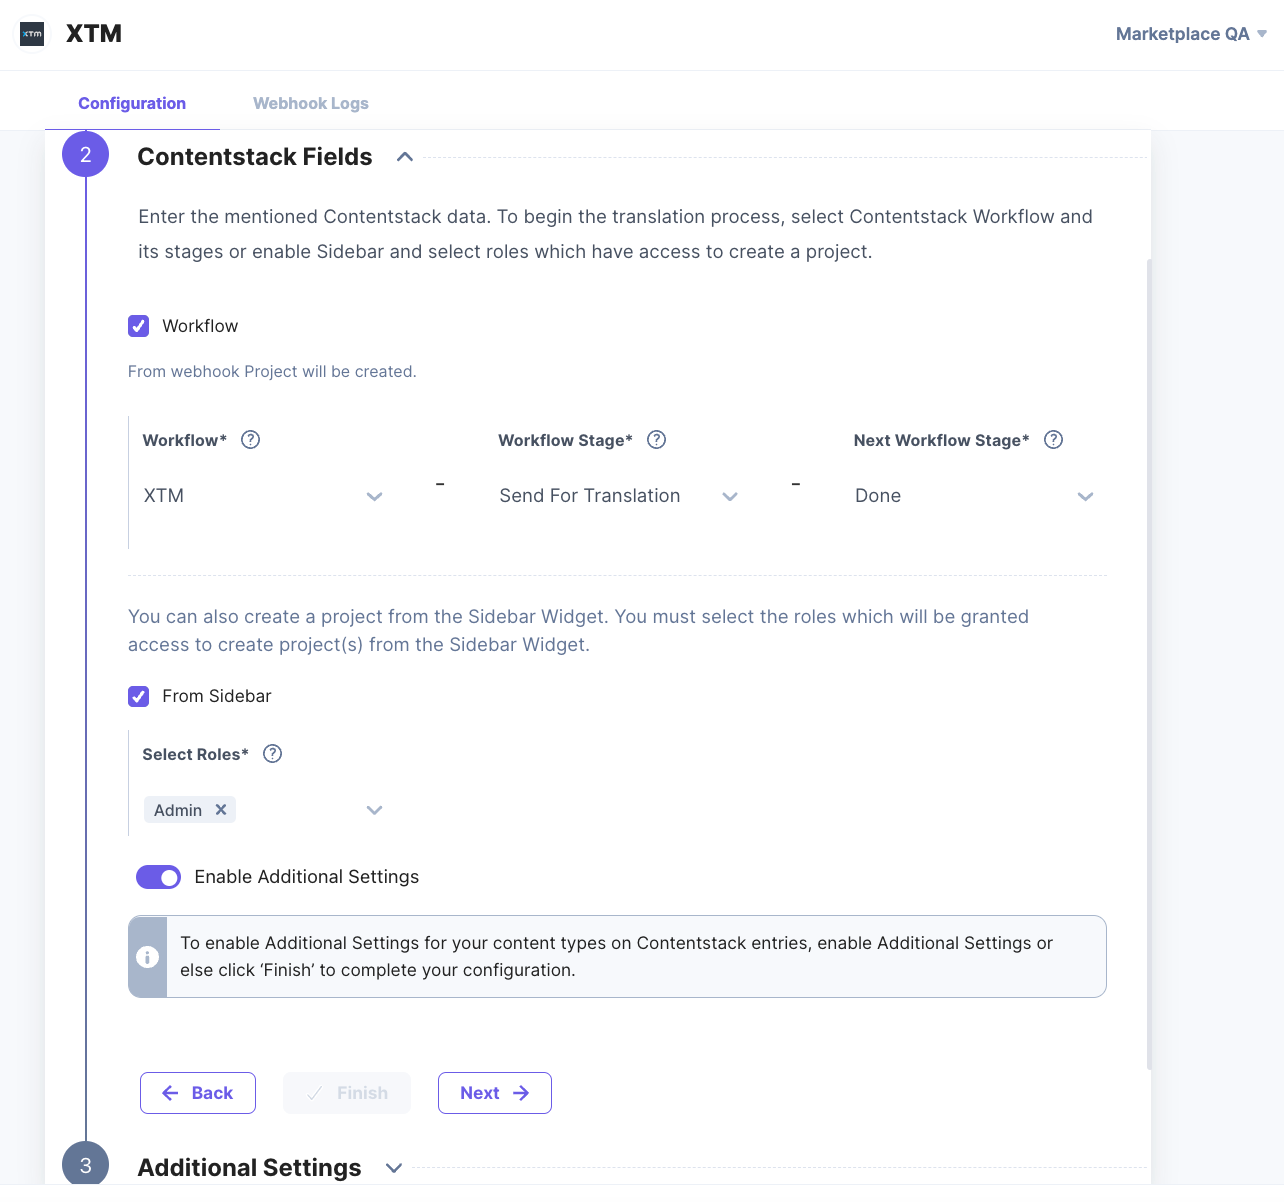Image resolution: width=1284 pixels, height=1202 pixels.
Task: Click the Additional Settings heading
Action: click(x=249, y=1168)
